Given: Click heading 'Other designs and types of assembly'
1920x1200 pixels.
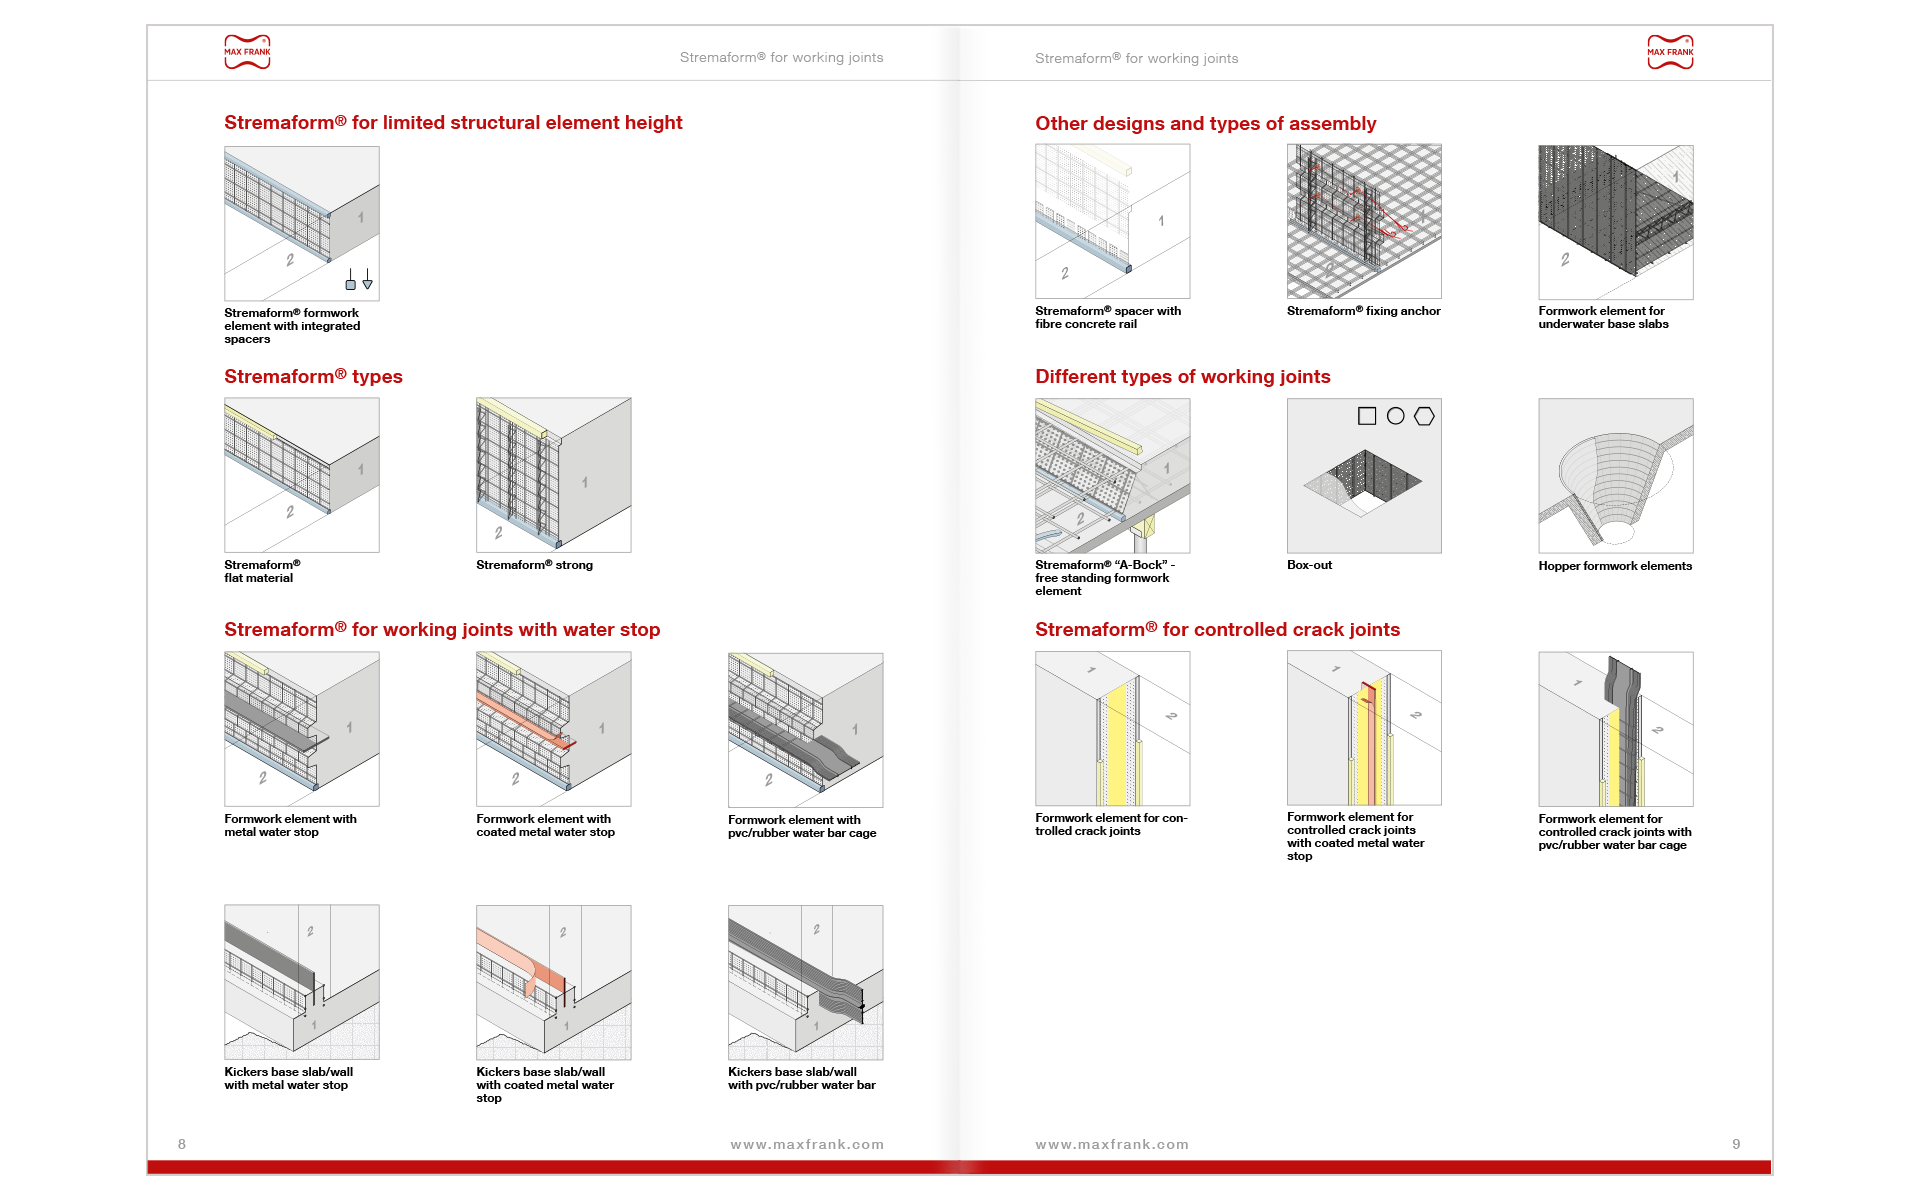Looking at the screenshot, I should tap(1205, 123).
